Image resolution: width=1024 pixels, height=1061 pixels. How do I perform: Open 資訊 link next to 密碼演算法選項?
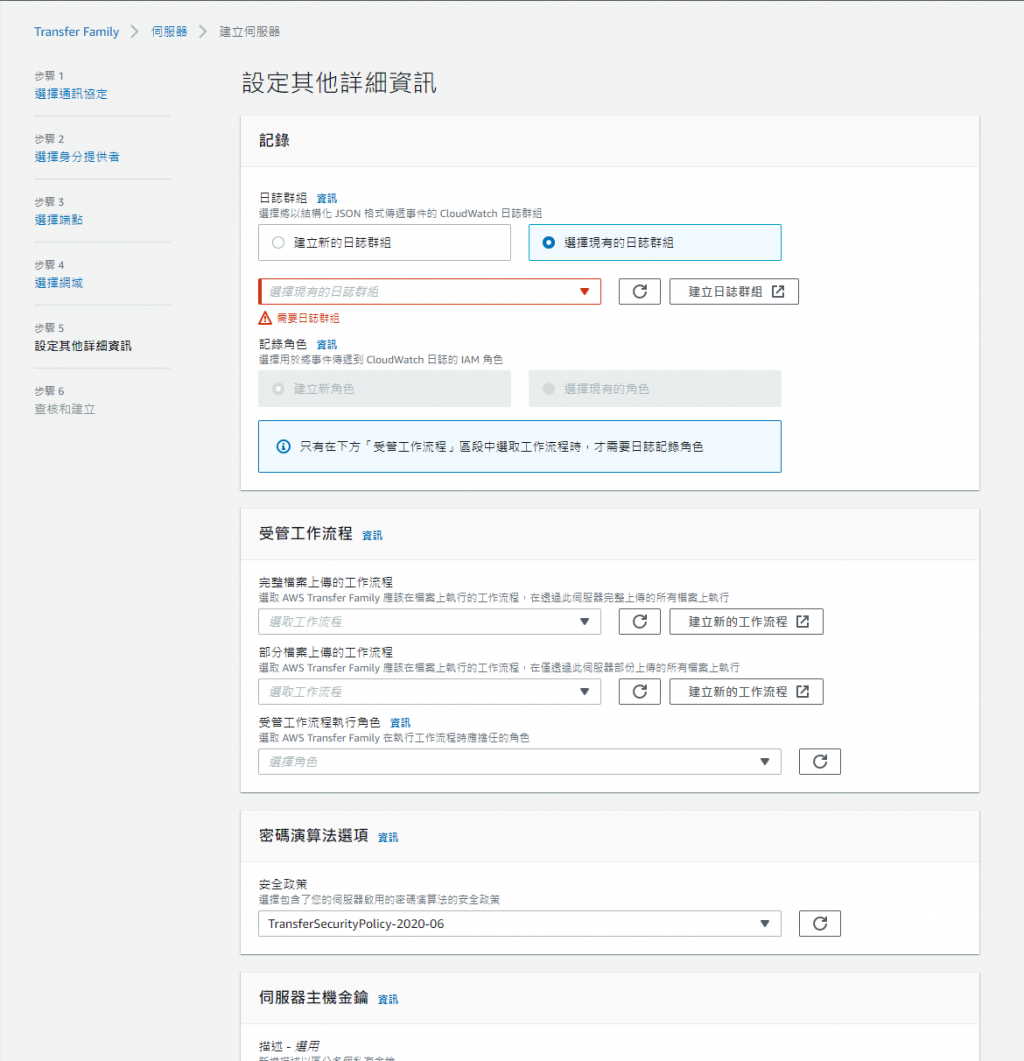click(x=388, y=837)
